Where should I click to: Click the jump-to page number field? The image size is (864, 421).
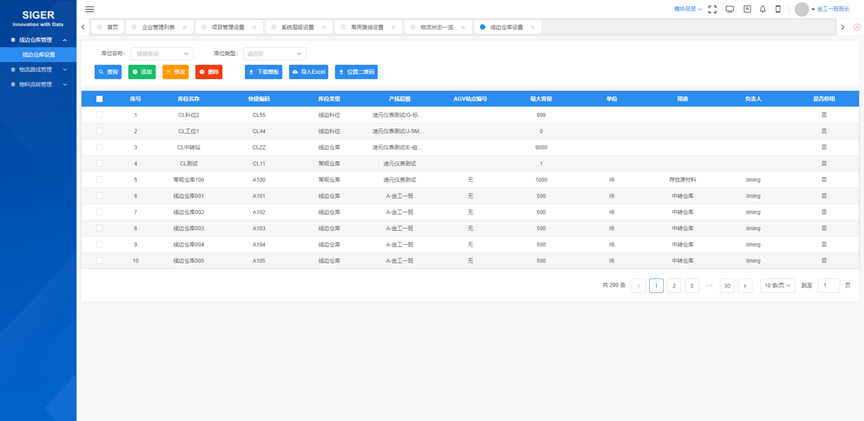tap(829, 285)
